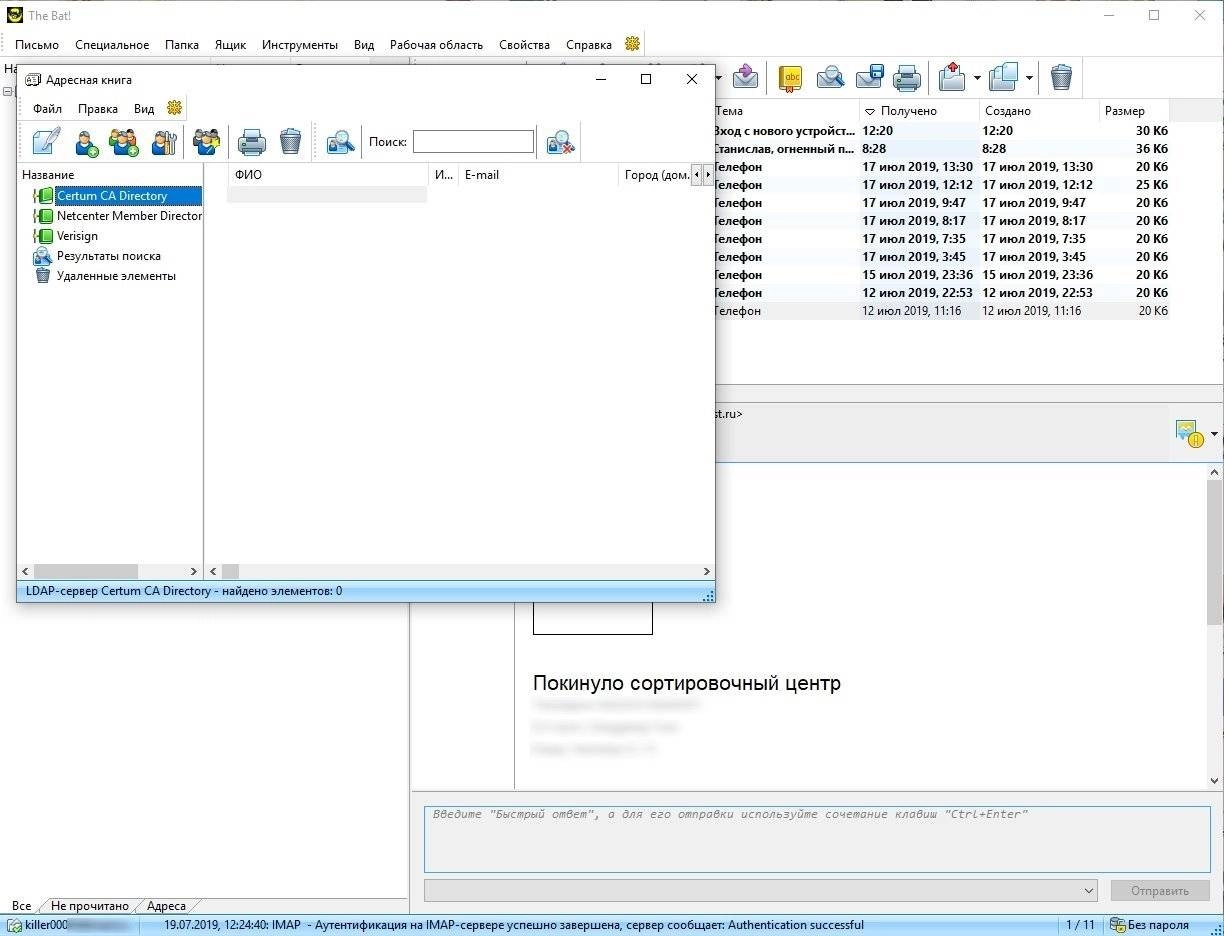Start contact search with magnifier card icon

[340, 142]
